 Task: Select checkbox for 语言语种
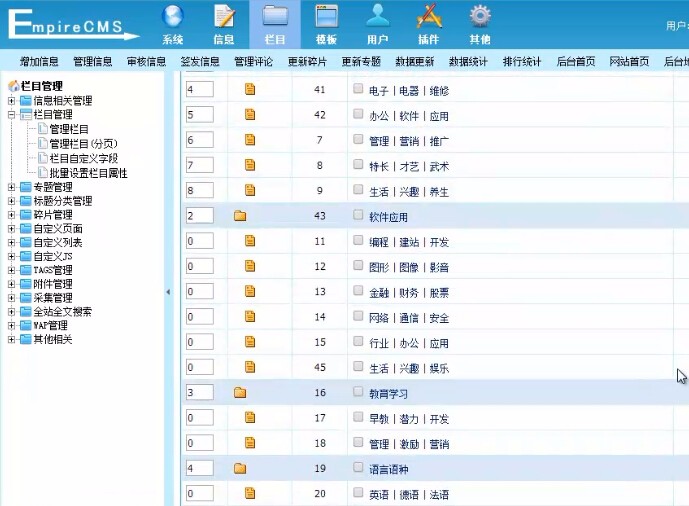358,467
